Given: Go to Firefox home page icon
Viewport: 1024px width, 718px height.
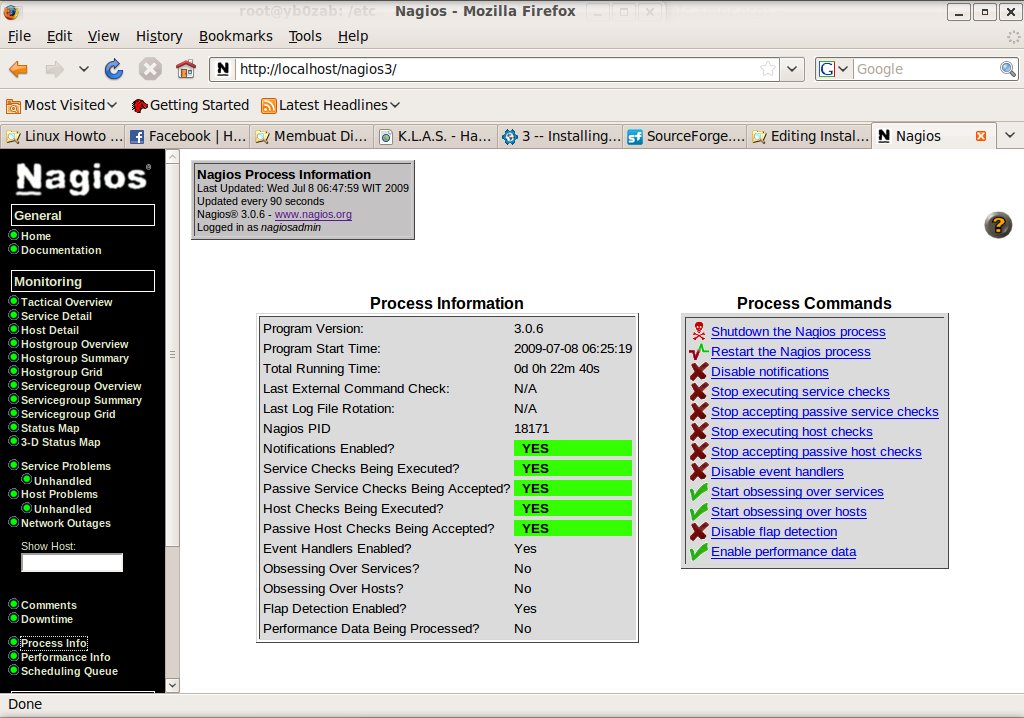Looking at the screenshot, I should tap(185, 69).
